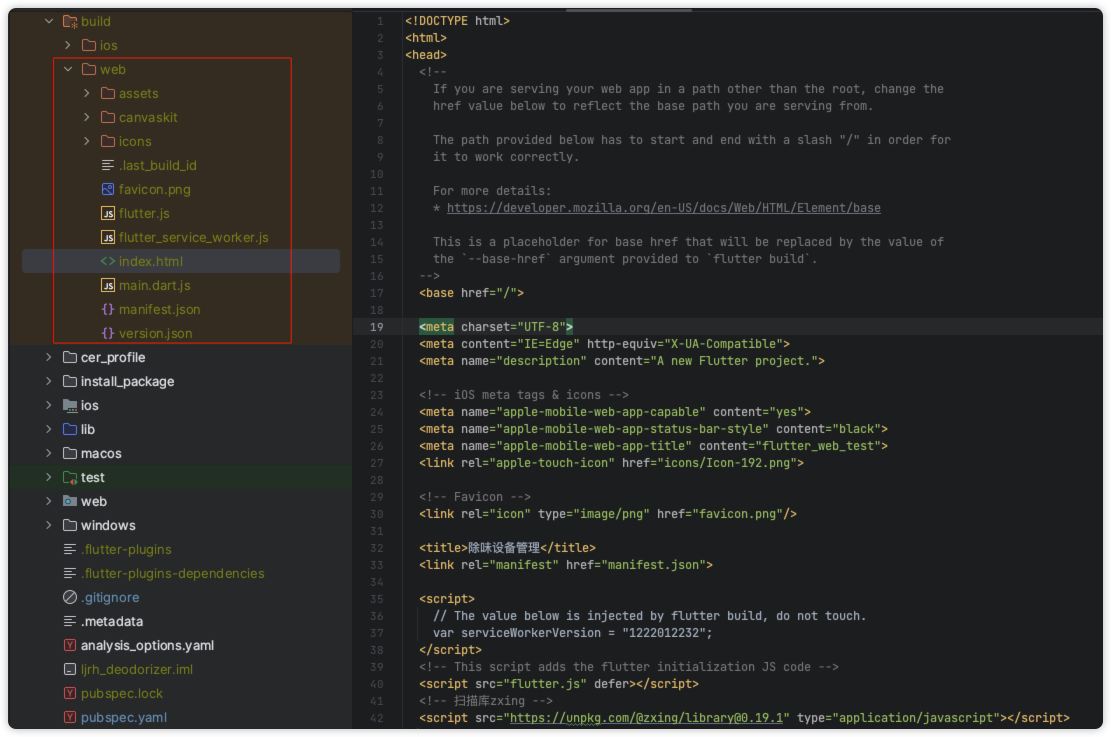Click the lib source folder icon

(x=70, y=429)
